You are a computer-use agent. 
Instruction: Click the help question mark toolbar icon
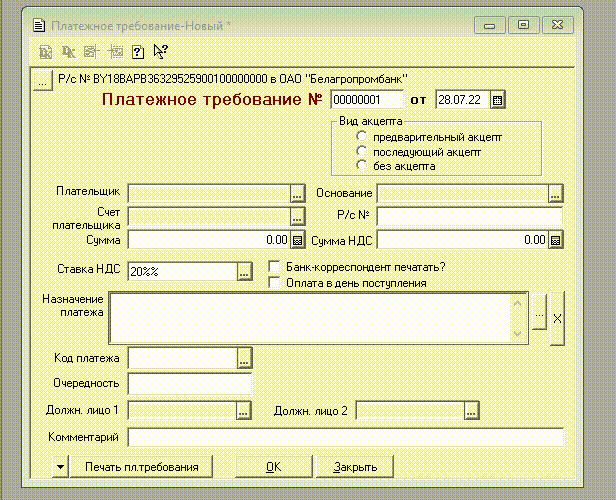(139, 52)
